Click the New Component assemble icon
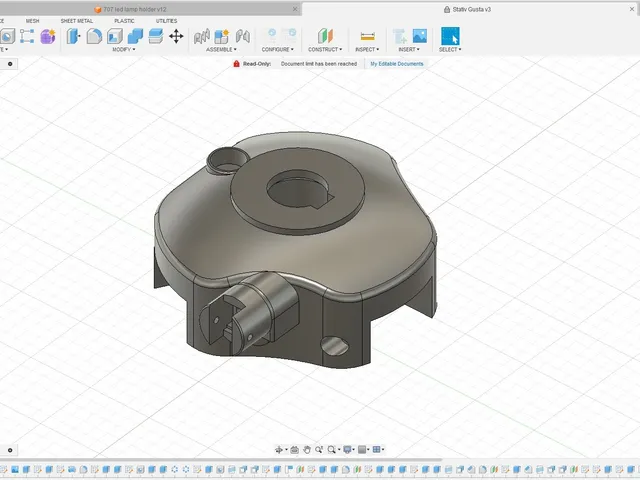Screen dimensions: 640x480 [x=222, y=36]
